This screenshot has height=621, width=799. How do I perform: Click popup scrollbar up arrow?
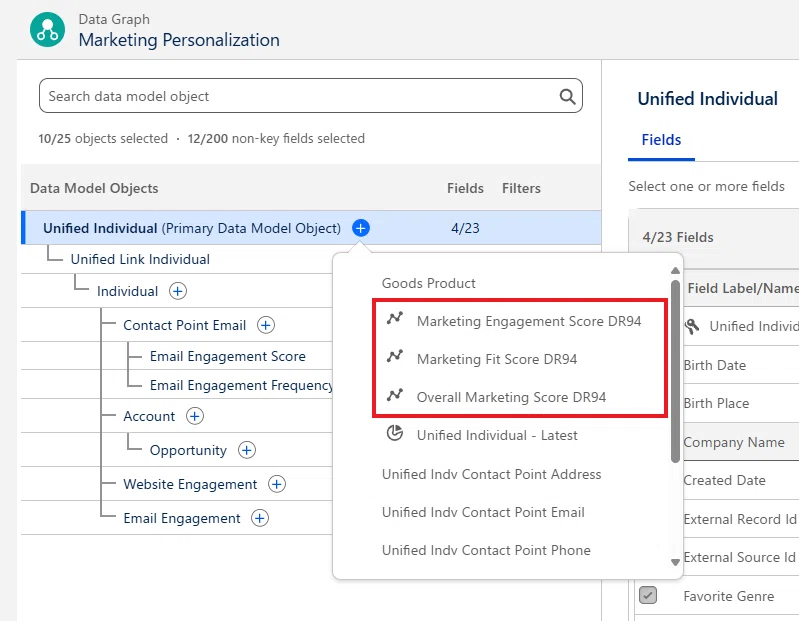pyautogui.click(x=675, y=271)
